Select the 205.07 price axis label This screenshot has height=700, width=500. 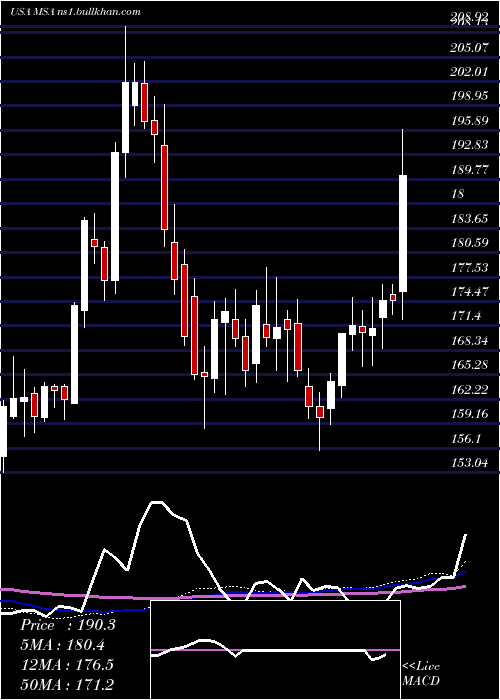(x=469, y=47)
